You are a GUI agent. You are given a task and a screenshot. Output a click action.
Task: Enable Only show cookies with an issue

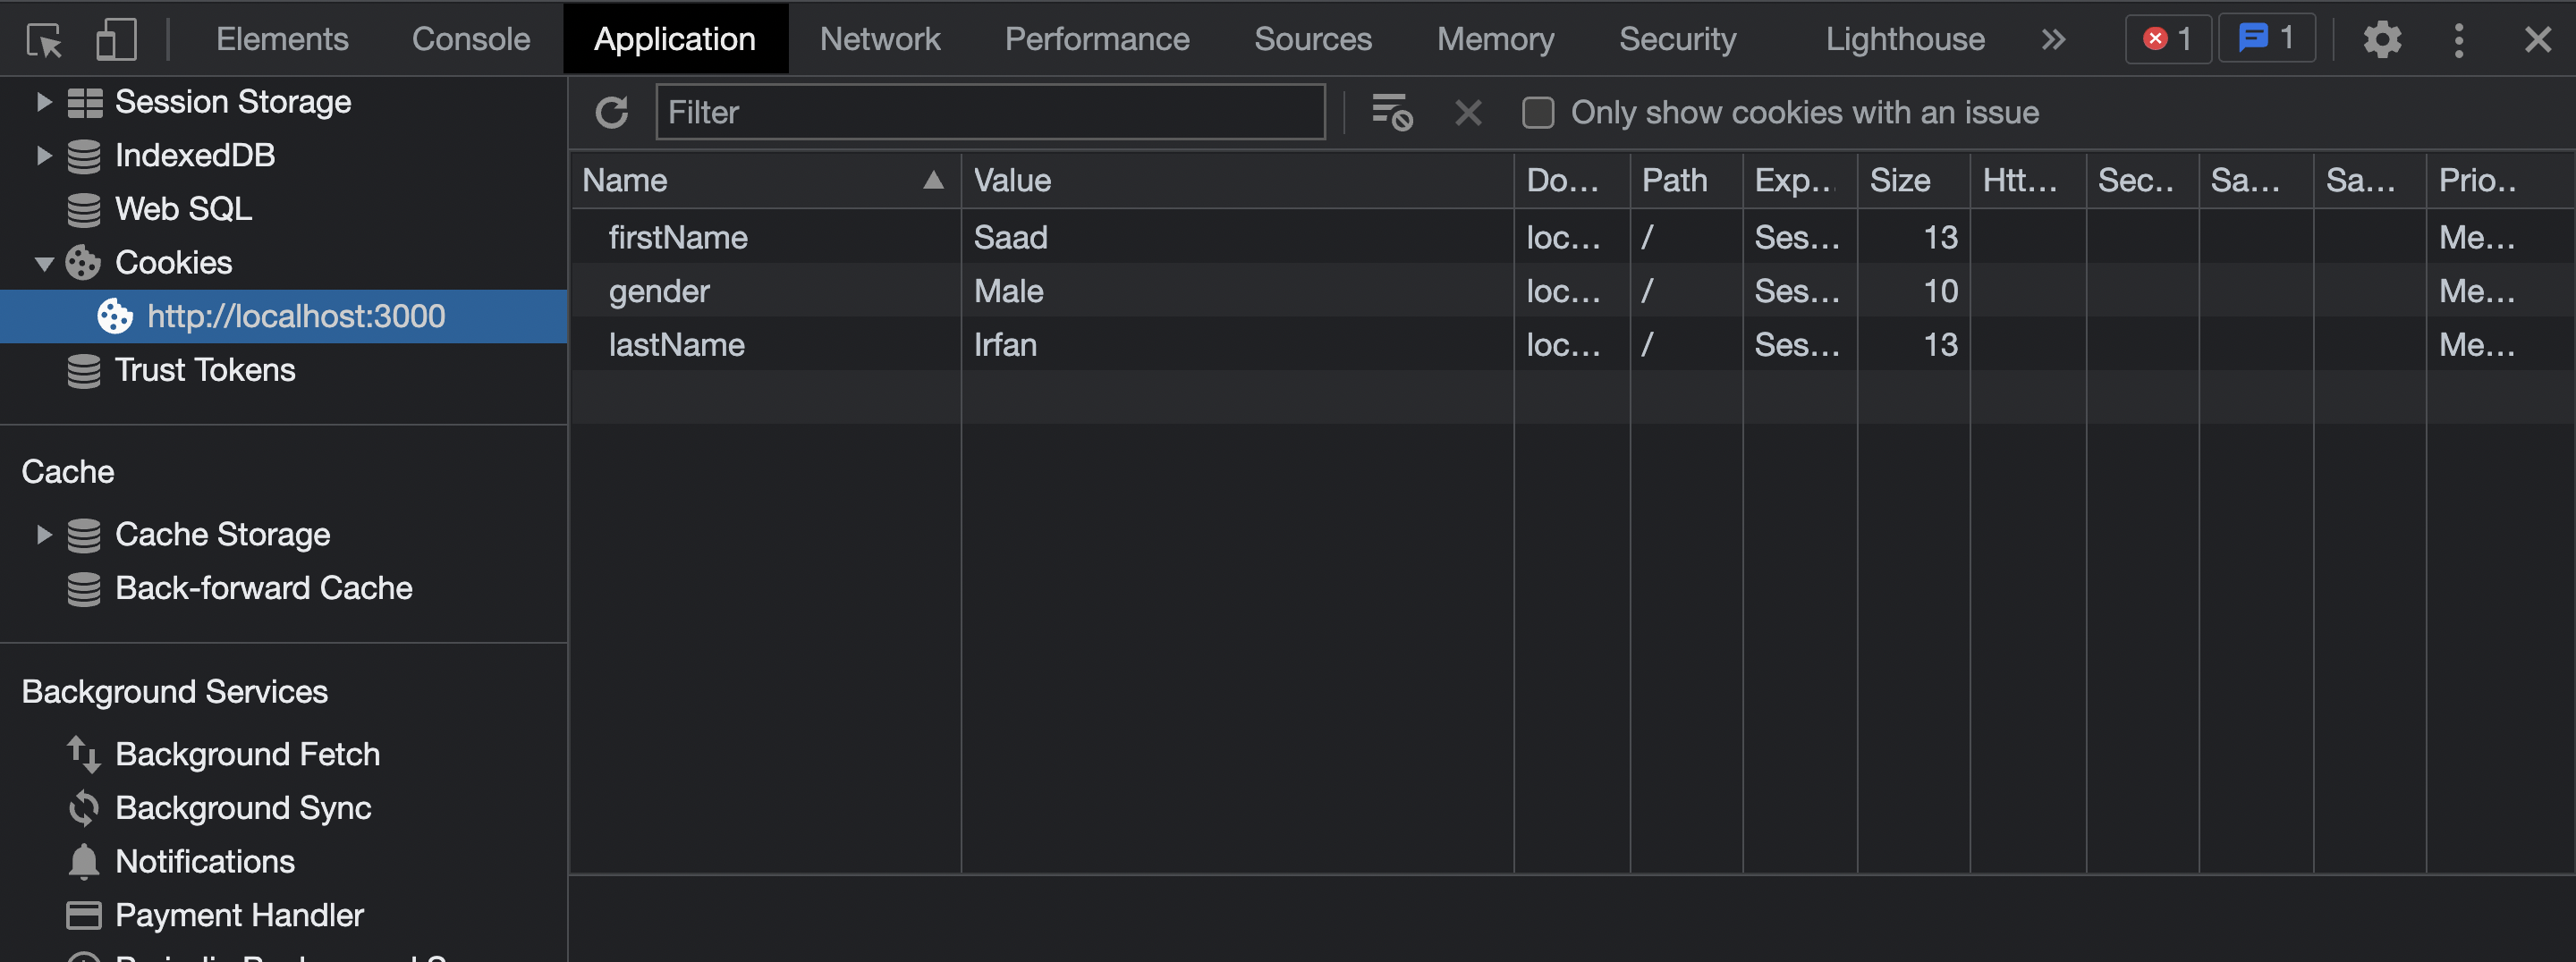coord(1538,112)
